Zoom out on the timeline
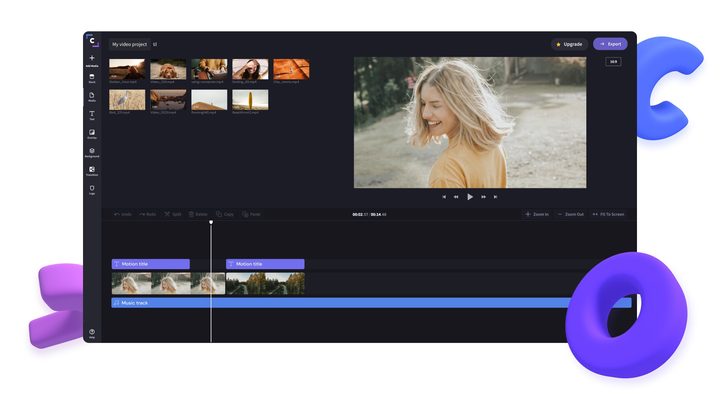This screenshot has height=396, width=720. click(x=570, y=215)
